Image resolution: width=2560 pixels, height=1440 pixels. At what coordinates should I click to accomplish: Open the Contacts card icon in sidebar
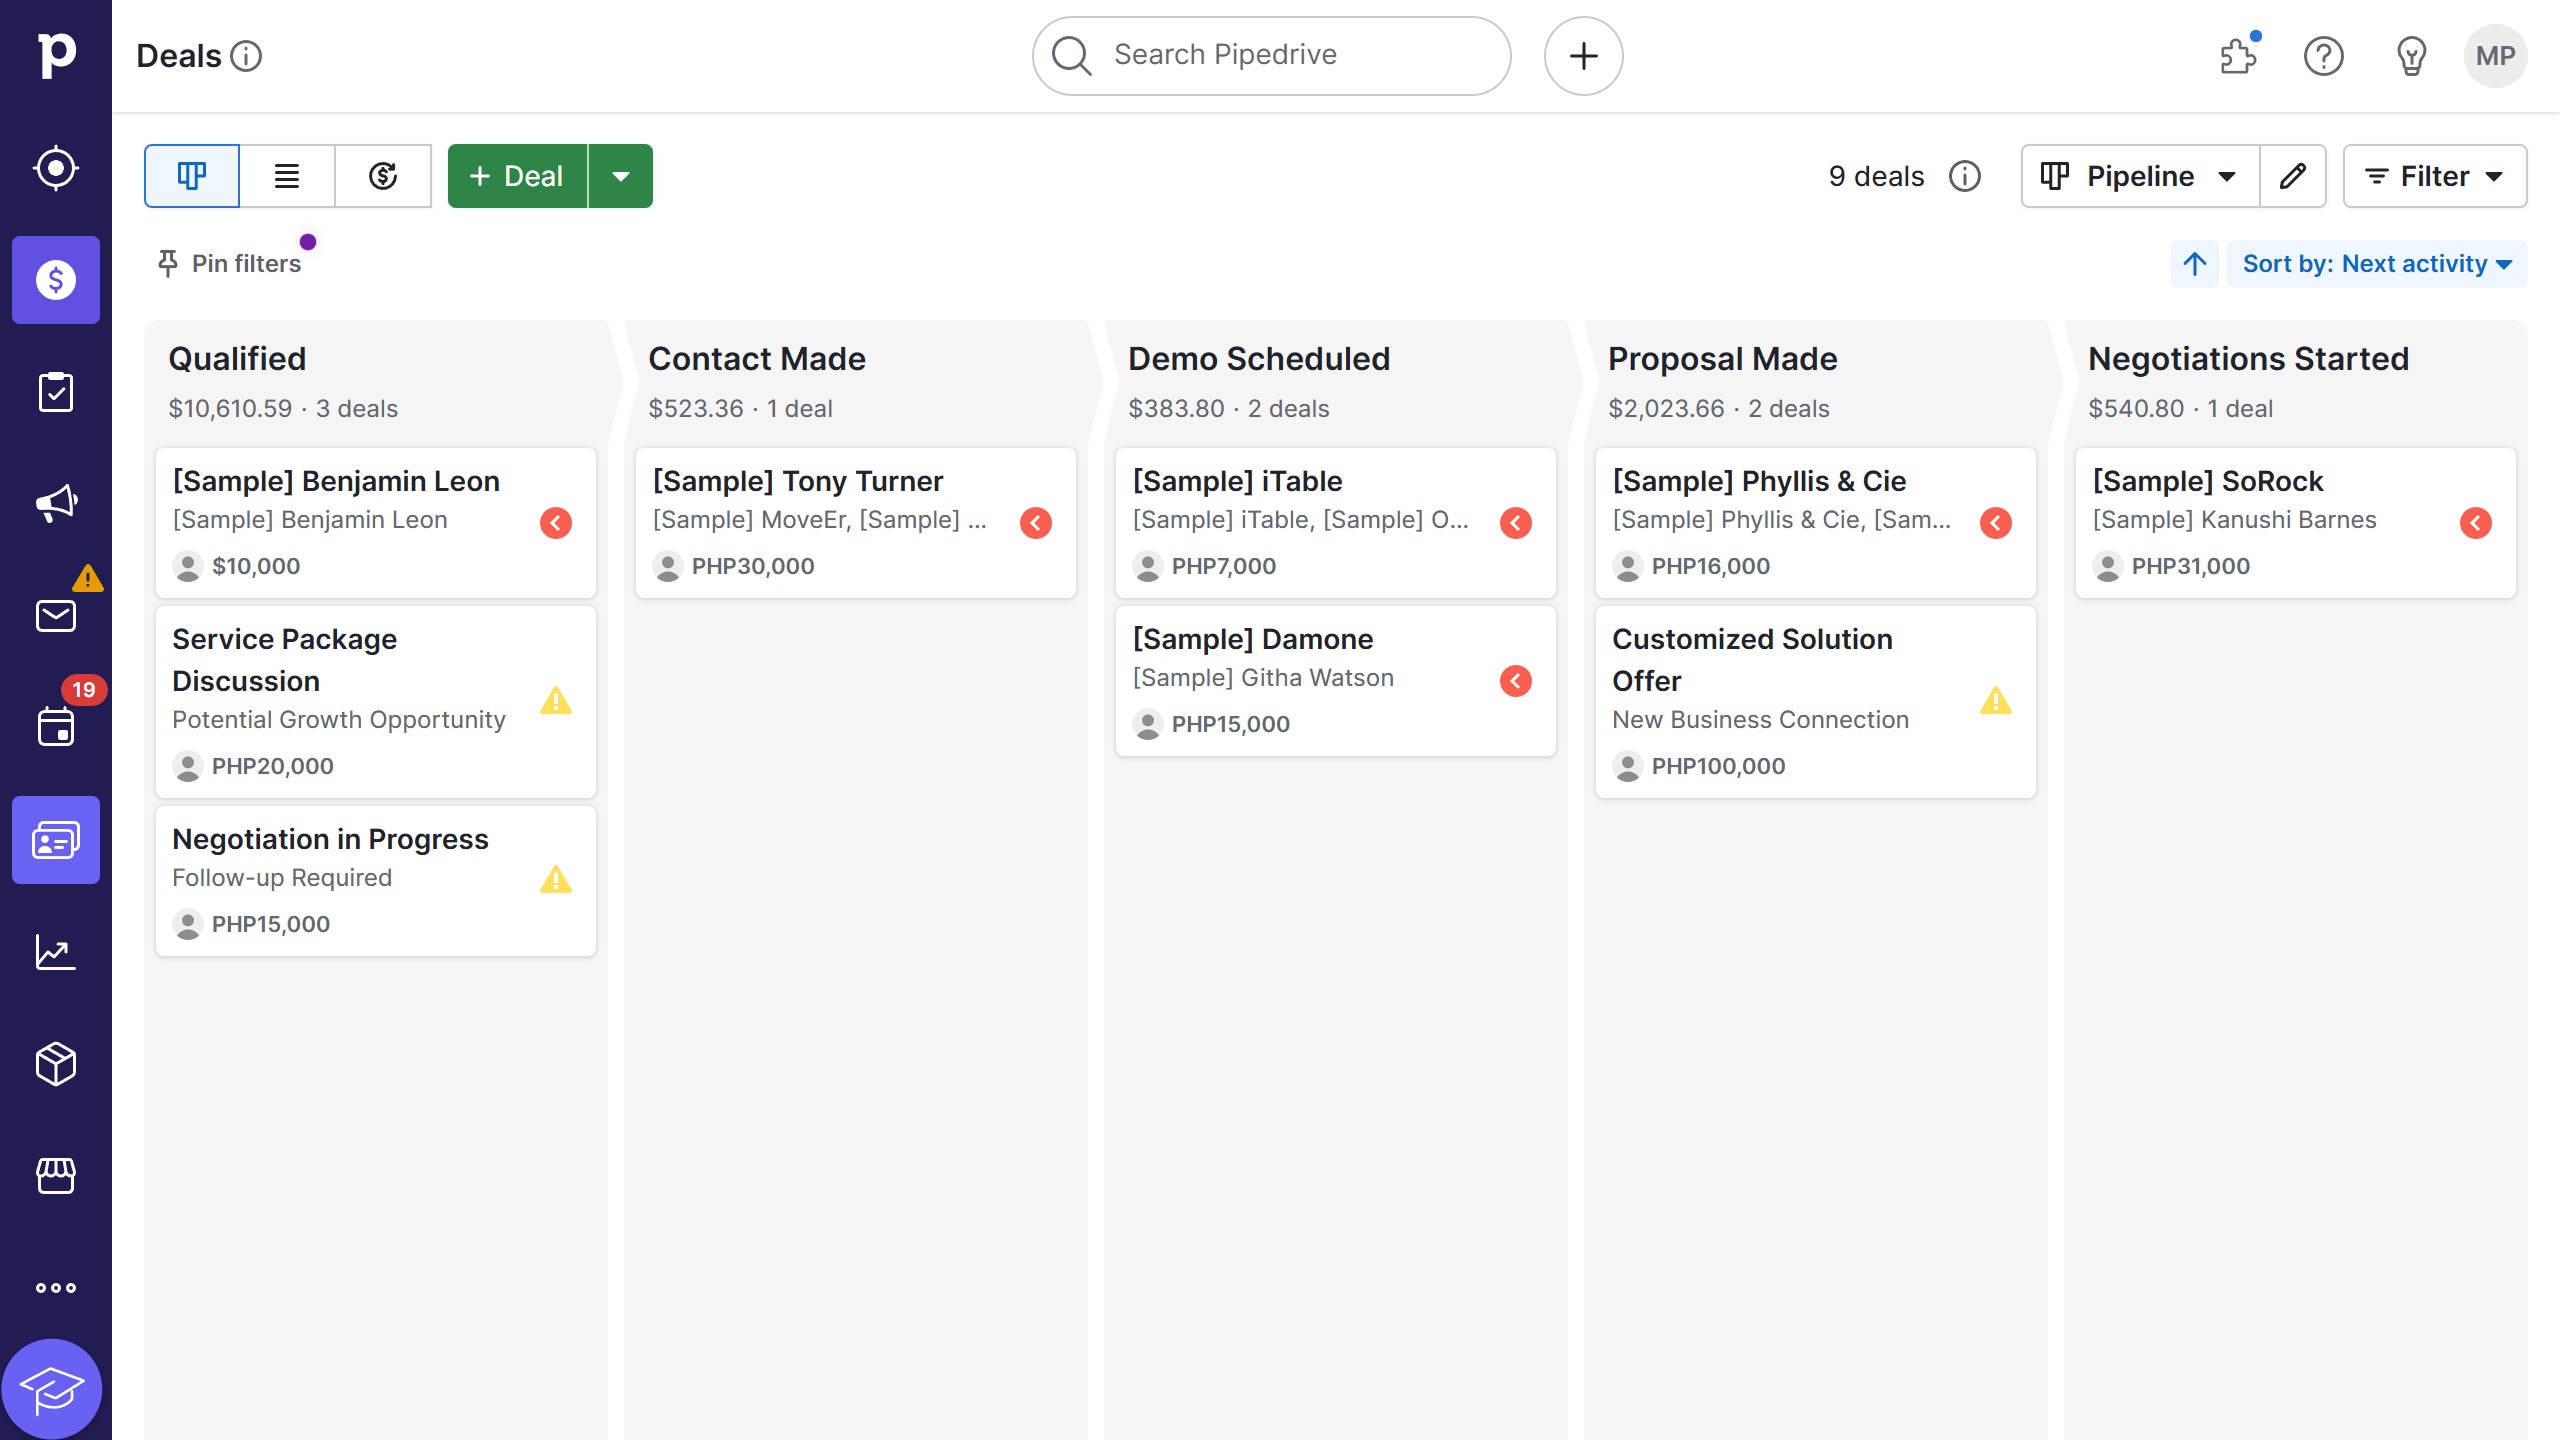(56, 840)
